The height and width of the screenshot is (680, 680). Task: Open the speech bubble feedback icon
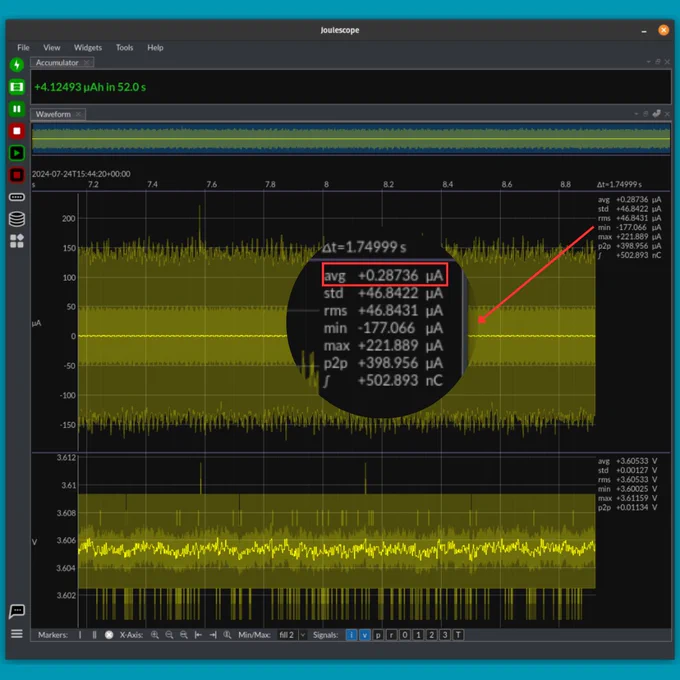coord(16,611)
